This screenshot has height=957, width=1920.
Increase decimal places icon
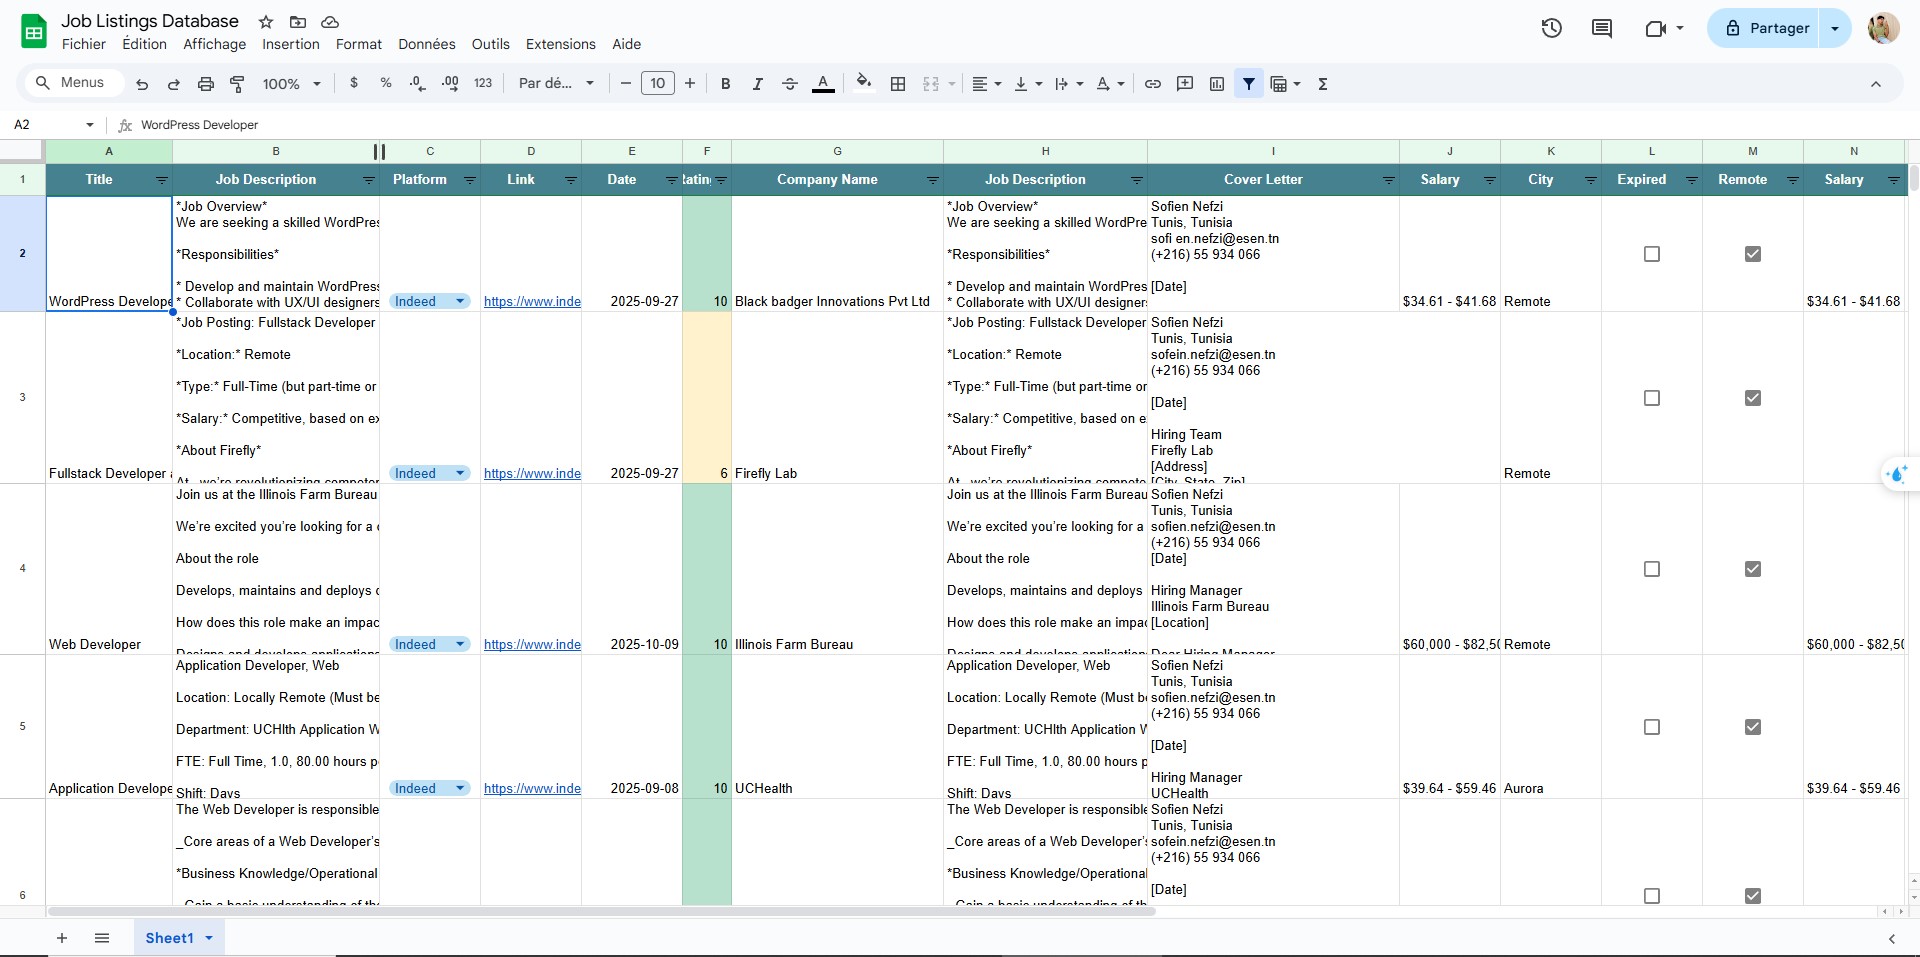pyautogui.click(x=450, y=83)
